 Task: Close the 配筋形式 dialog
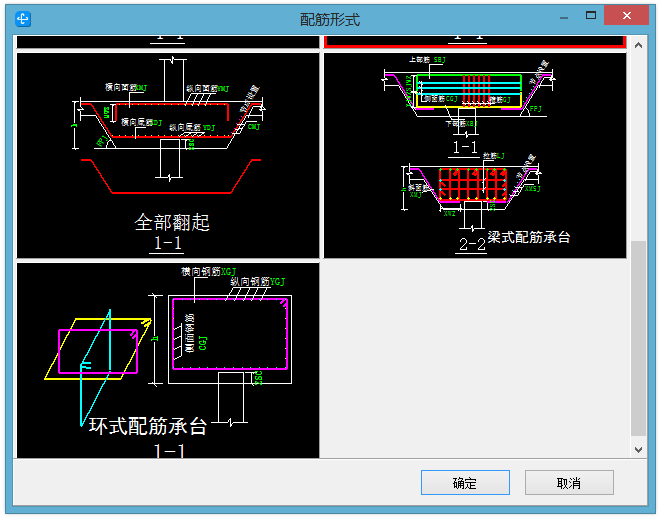coord(627,16)
